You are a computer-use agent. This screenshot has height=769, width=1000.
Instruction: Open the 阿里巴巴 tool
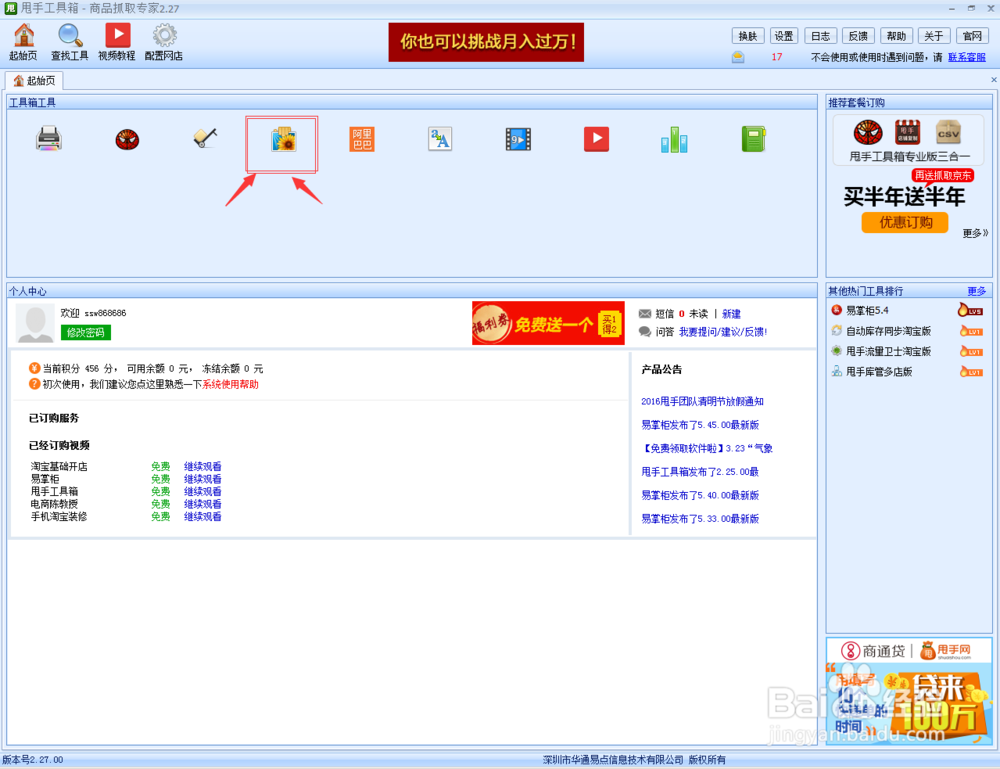coord(361,140)
